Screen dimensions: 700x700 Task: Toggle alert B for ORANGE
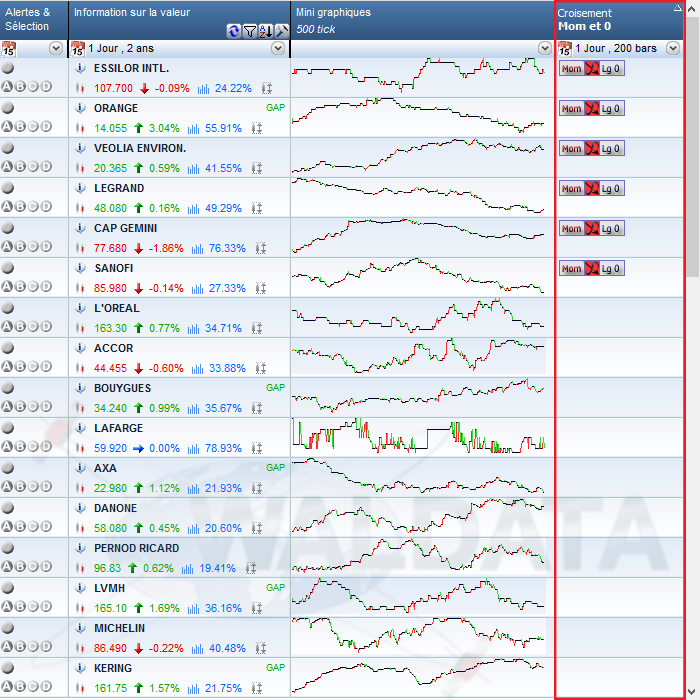tap(20, 126)
